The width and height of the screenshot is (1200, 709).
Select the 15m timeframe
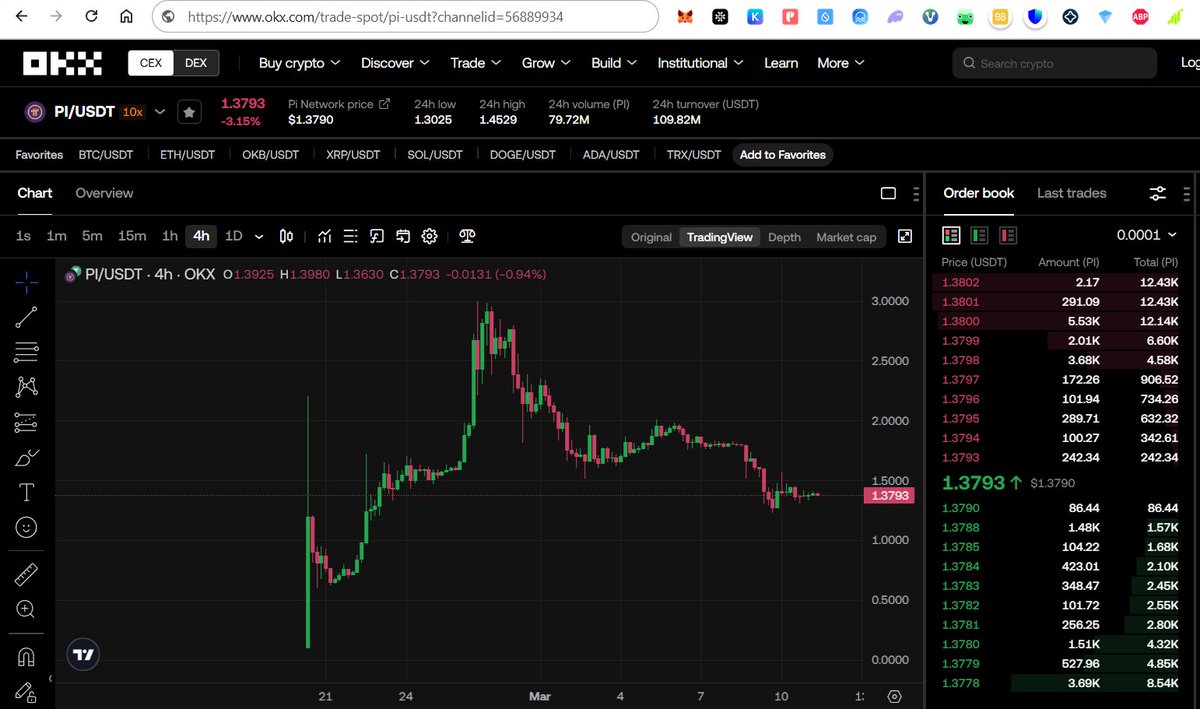[x=132, y=236]
